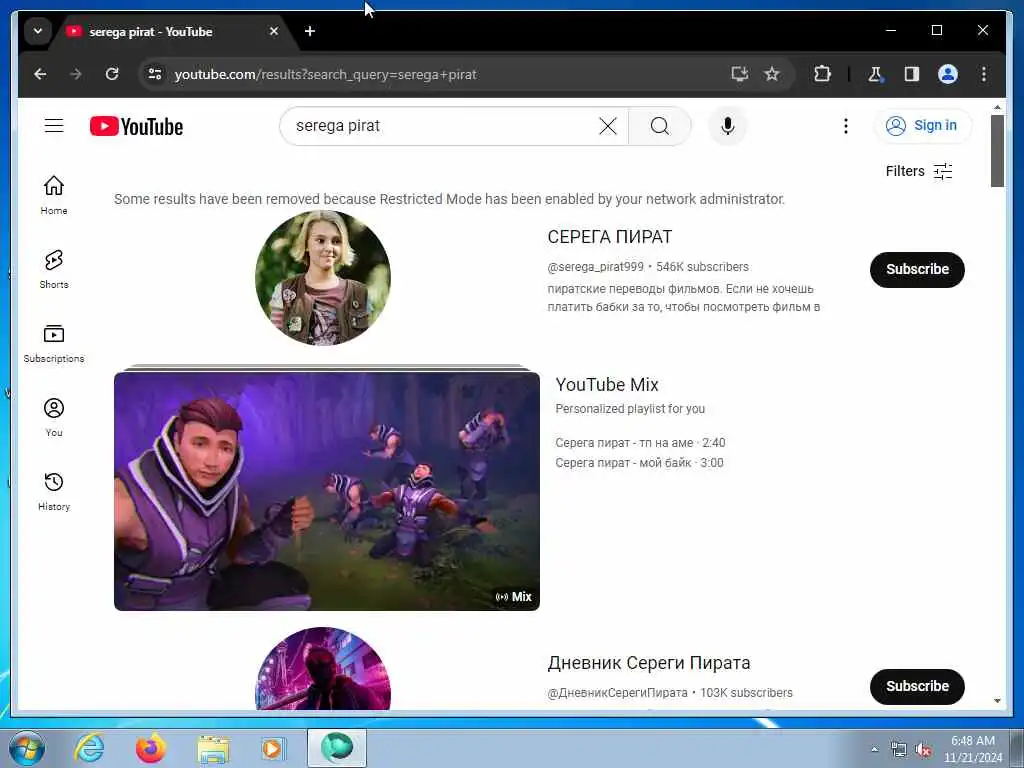
Task: Open Windows Explorer from the taskbar
Action: click(213, 748)
